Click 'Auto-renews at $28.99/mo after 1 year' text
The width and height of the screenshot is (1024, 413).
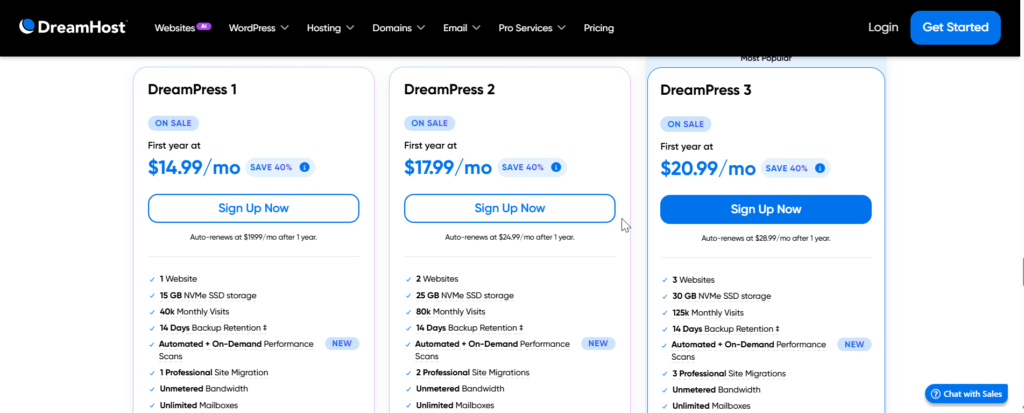point(765,239)
